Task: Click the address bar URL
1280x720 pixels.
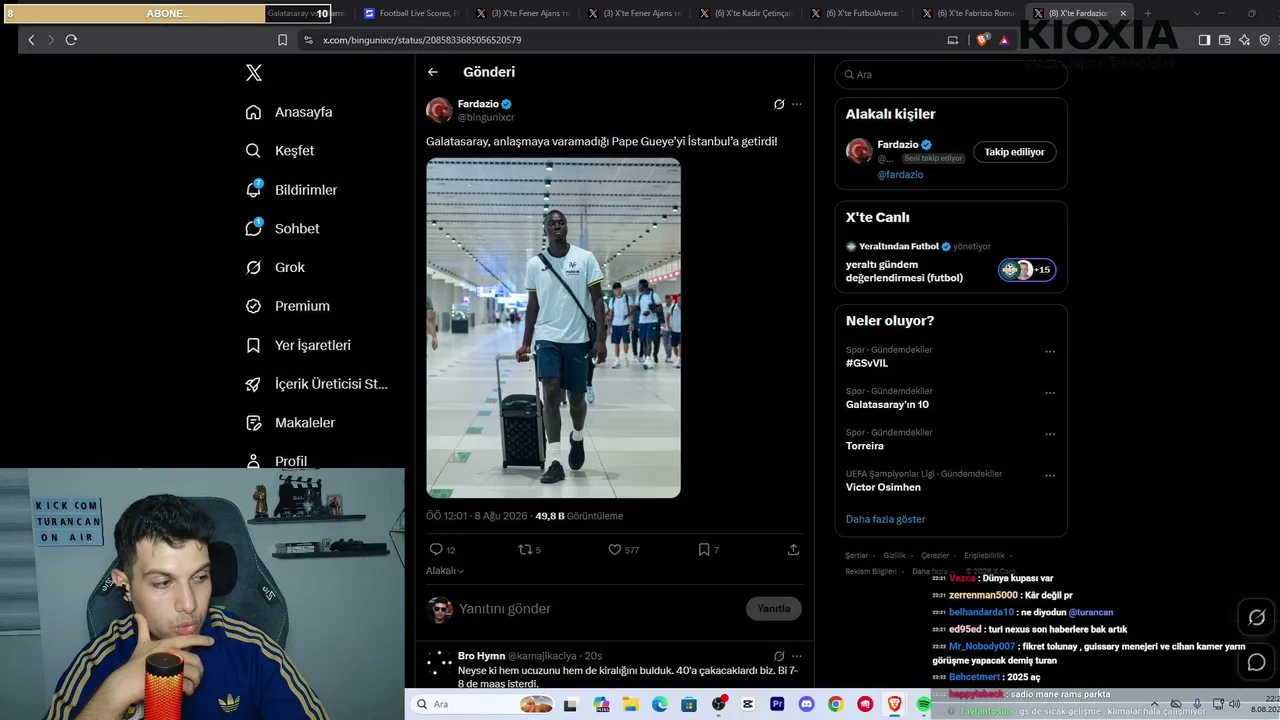Action: 422,40
